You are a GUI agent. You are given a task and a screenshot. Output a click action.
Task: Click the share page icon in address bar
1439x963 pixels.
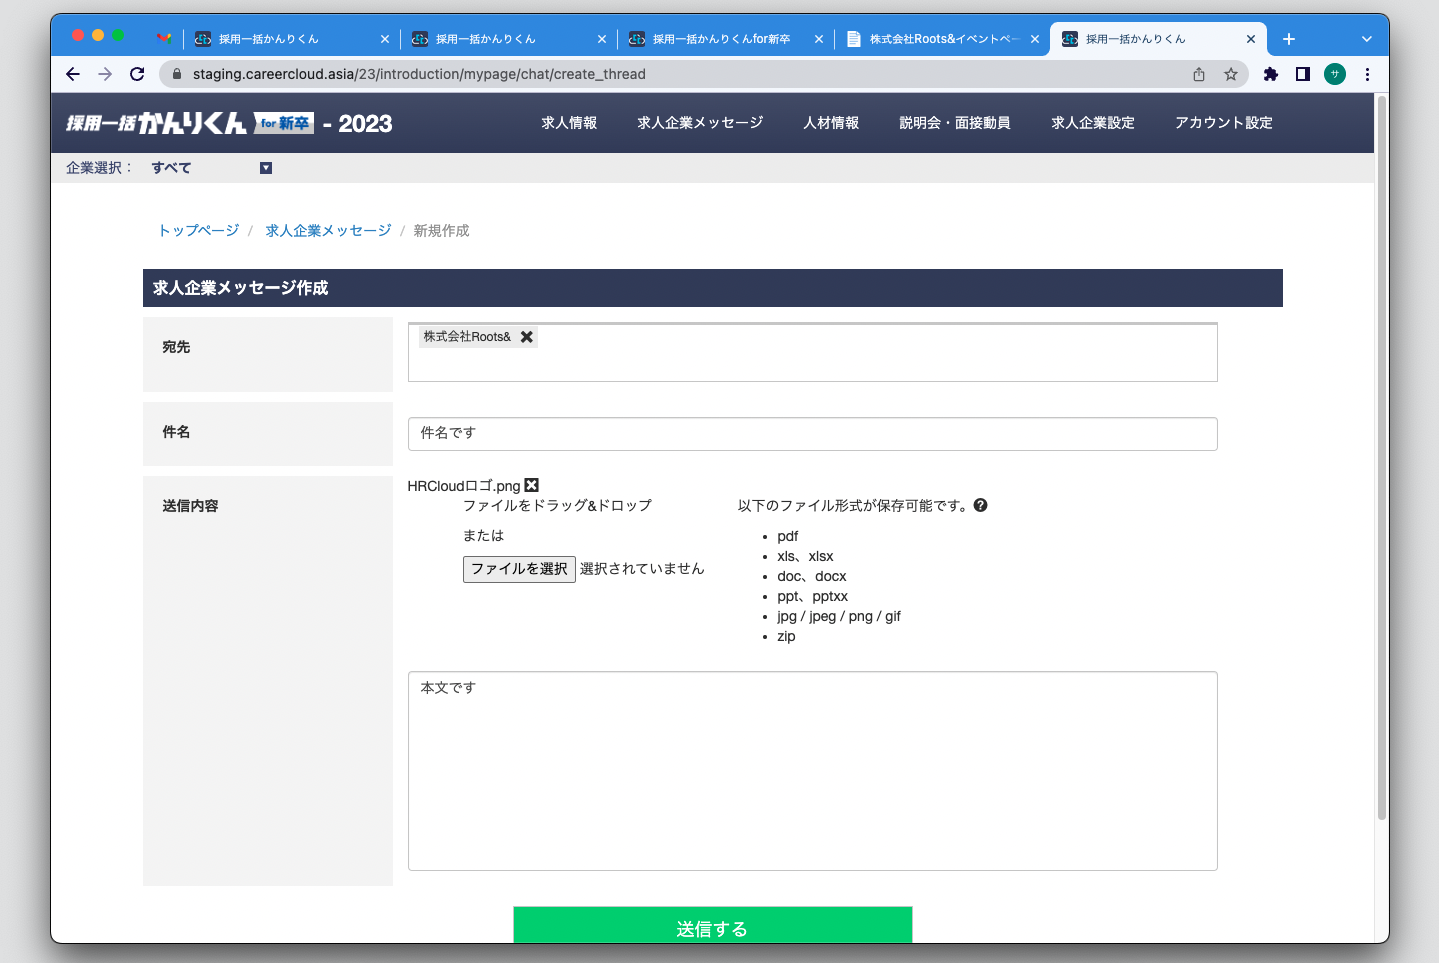coord(1199,74)
